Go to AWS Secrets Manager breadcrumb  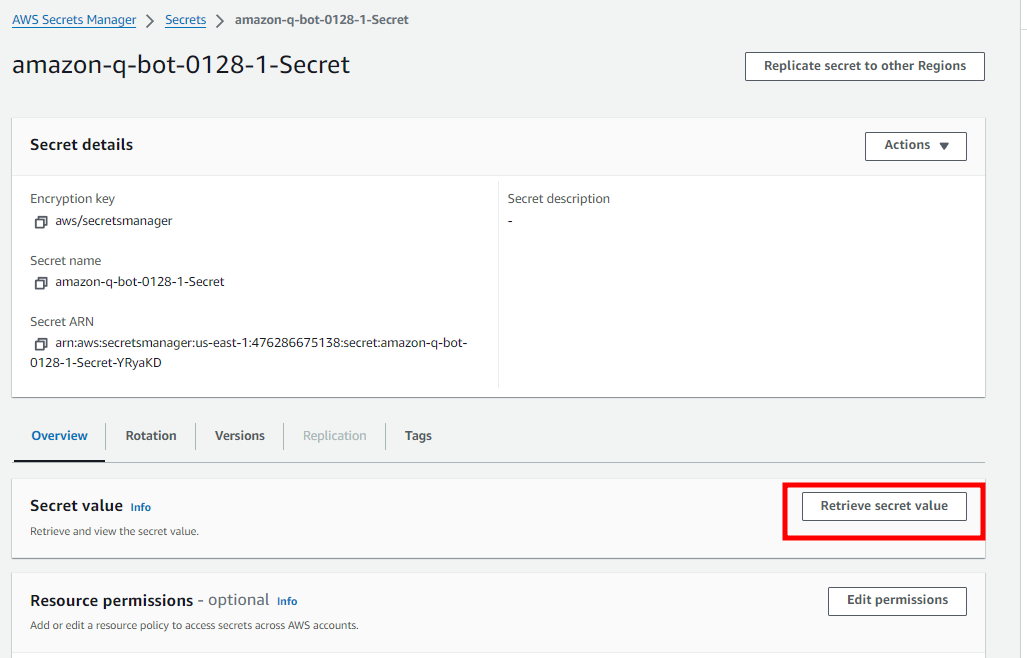click(x=74, y=20)
